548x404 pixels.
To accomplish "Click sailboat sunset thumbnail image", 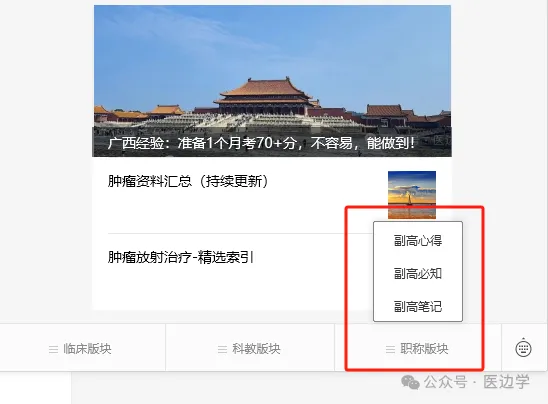I will click(412, 195).
